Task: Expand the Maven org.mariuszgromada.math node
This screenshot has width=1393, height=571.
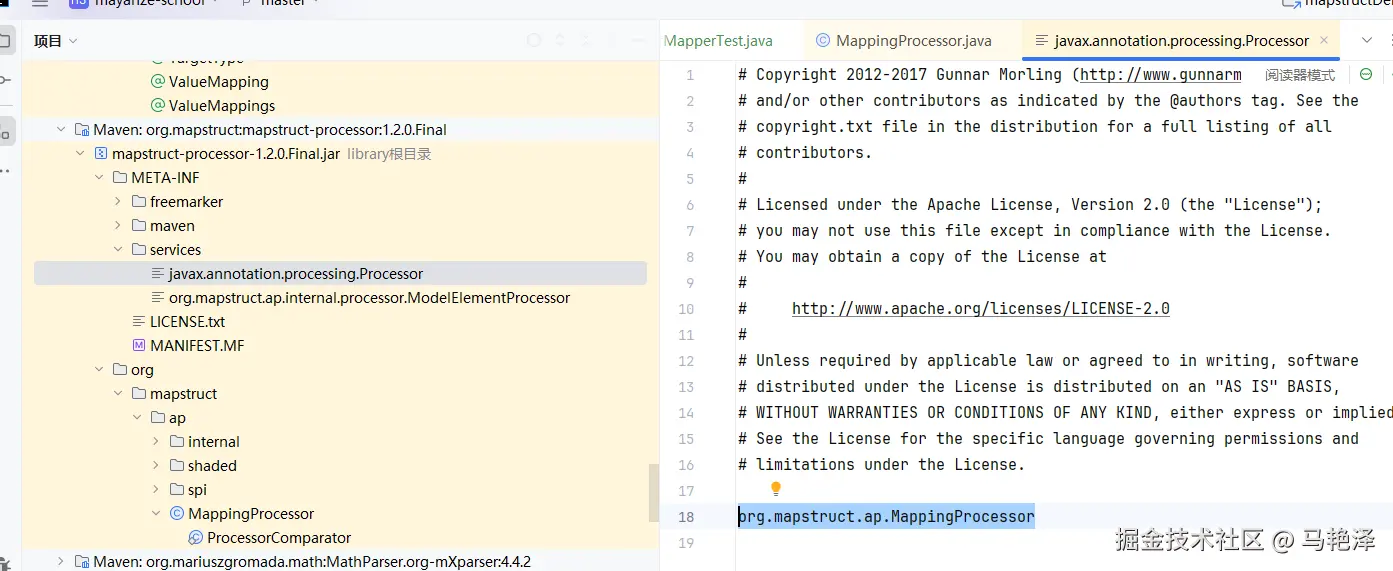Action: pos(61,562)
